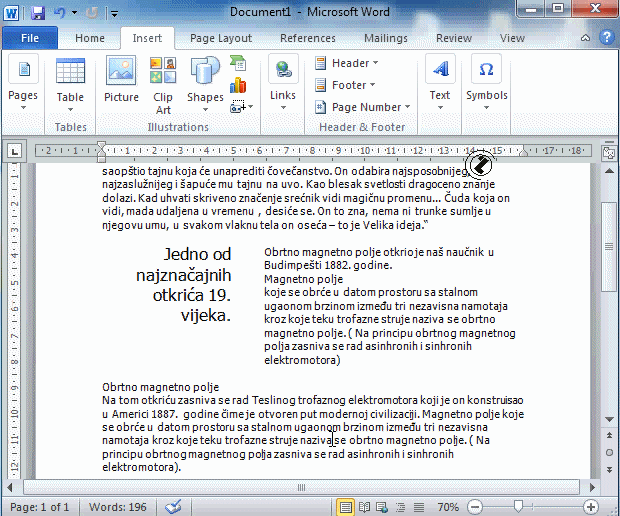Open the Page Layout tab
This screenshot has width=620, height=516.
pyautogui.click(x=221, y=38)
